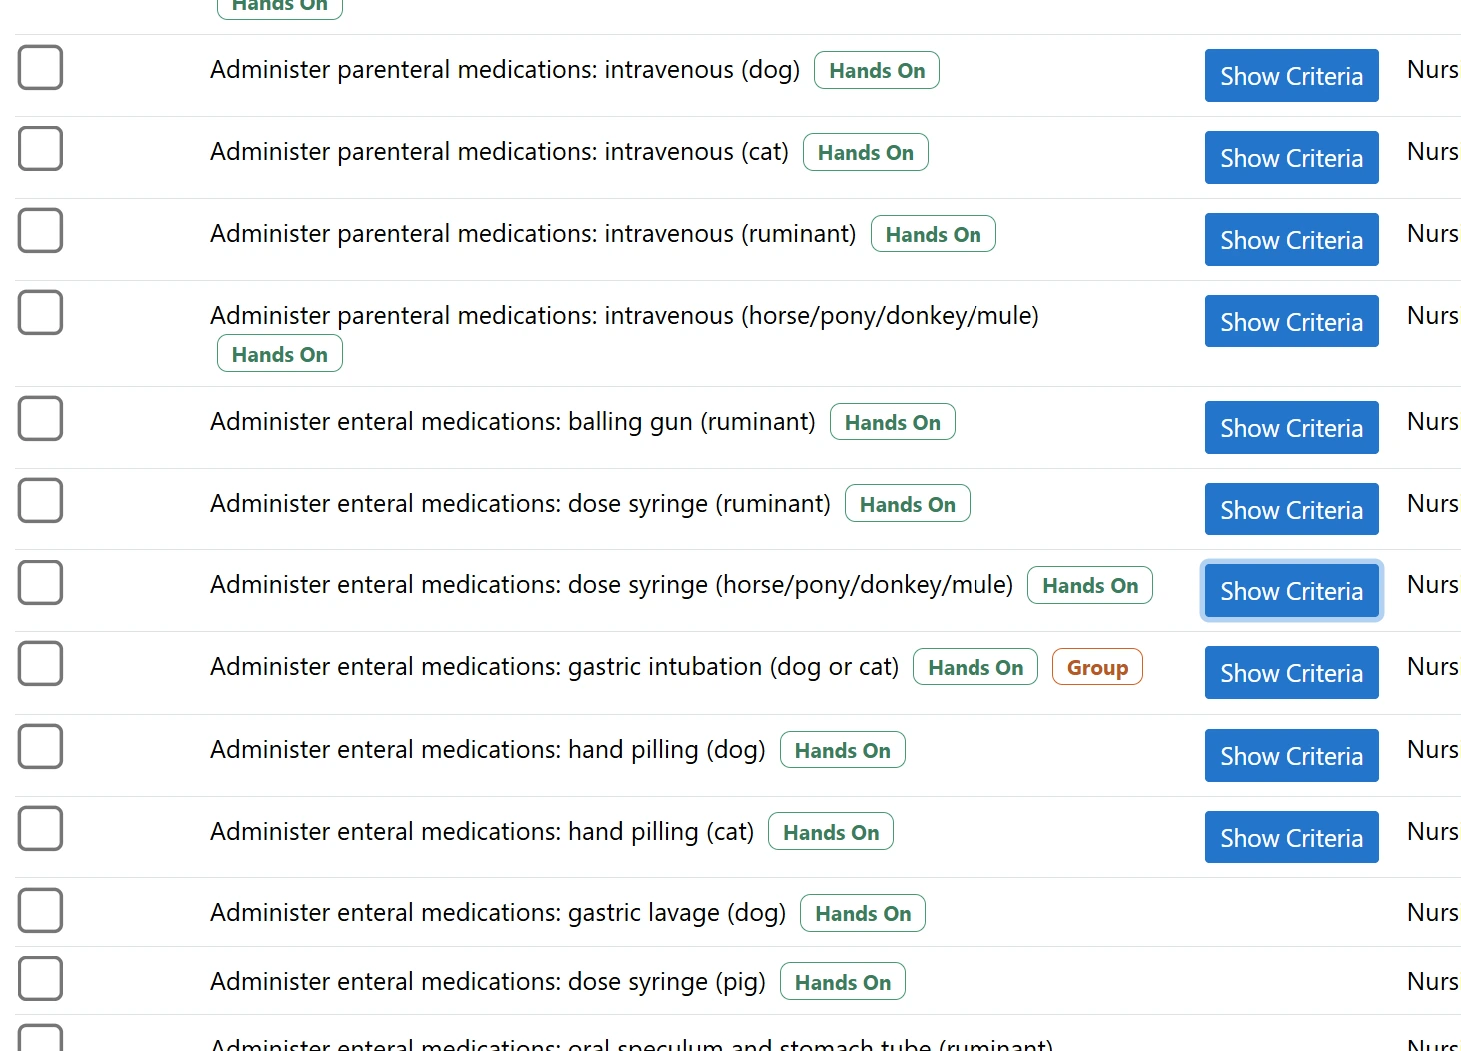Select checkbox for intravenous (ruminant) row
Viewport: 1461px width, 1051px height.
(x=40, y=231)
